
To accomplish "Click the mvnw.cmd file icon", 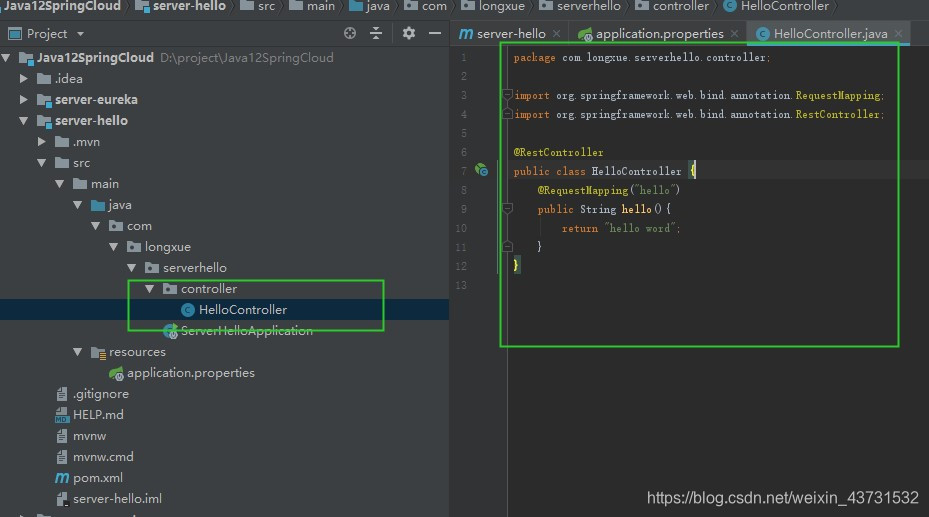I will [62, 457].
